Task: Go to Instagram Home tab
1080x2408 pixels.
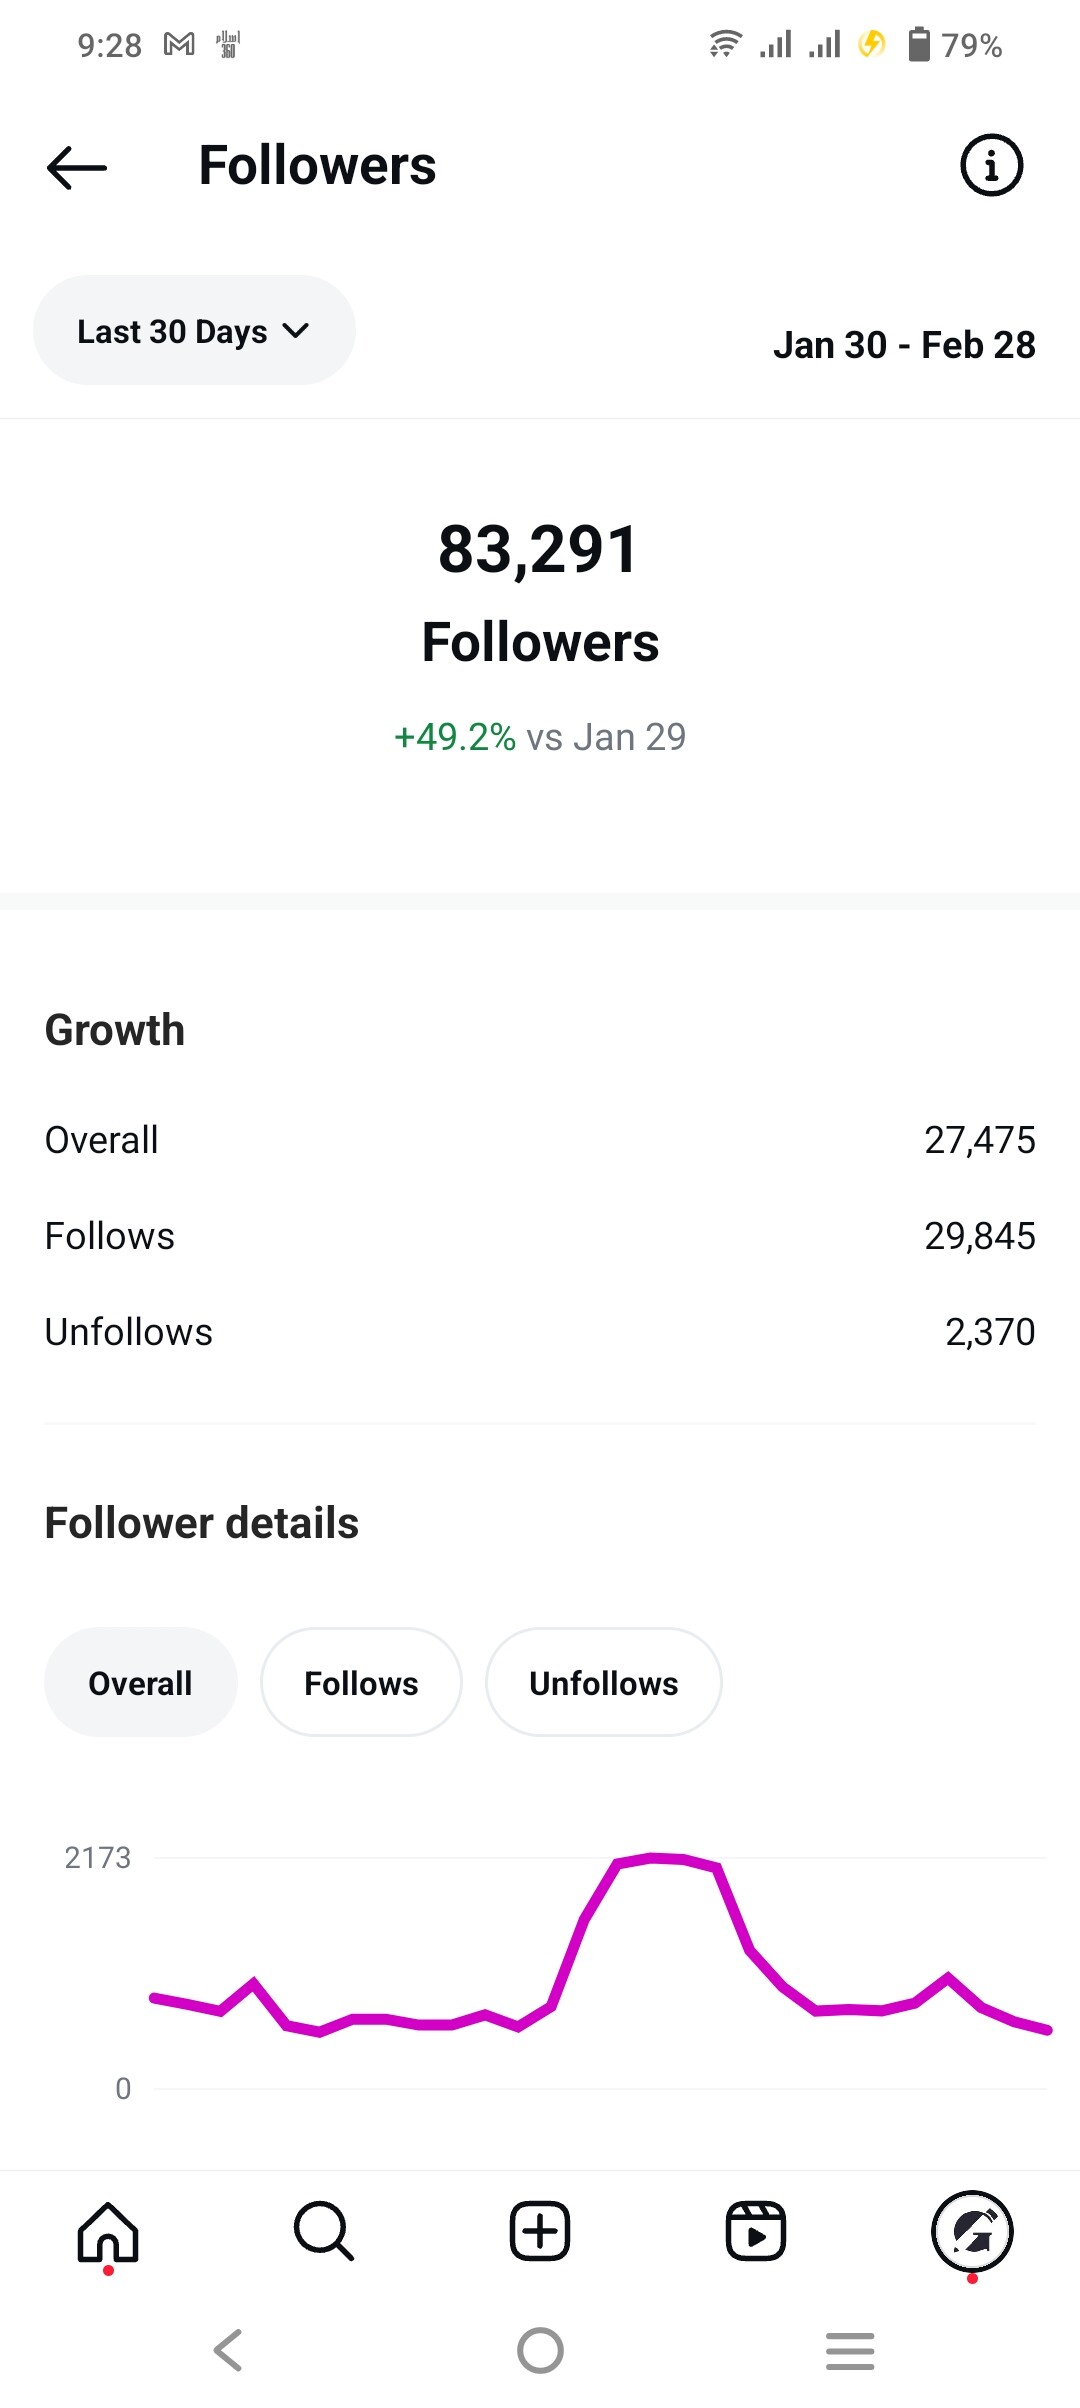Action: click(x=108, y=2232)
